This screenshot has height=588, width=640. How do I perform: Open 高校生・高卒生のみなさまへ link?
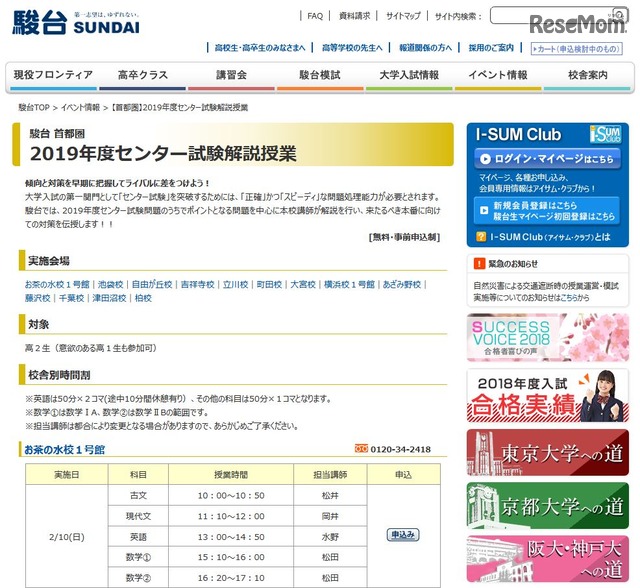260,48
